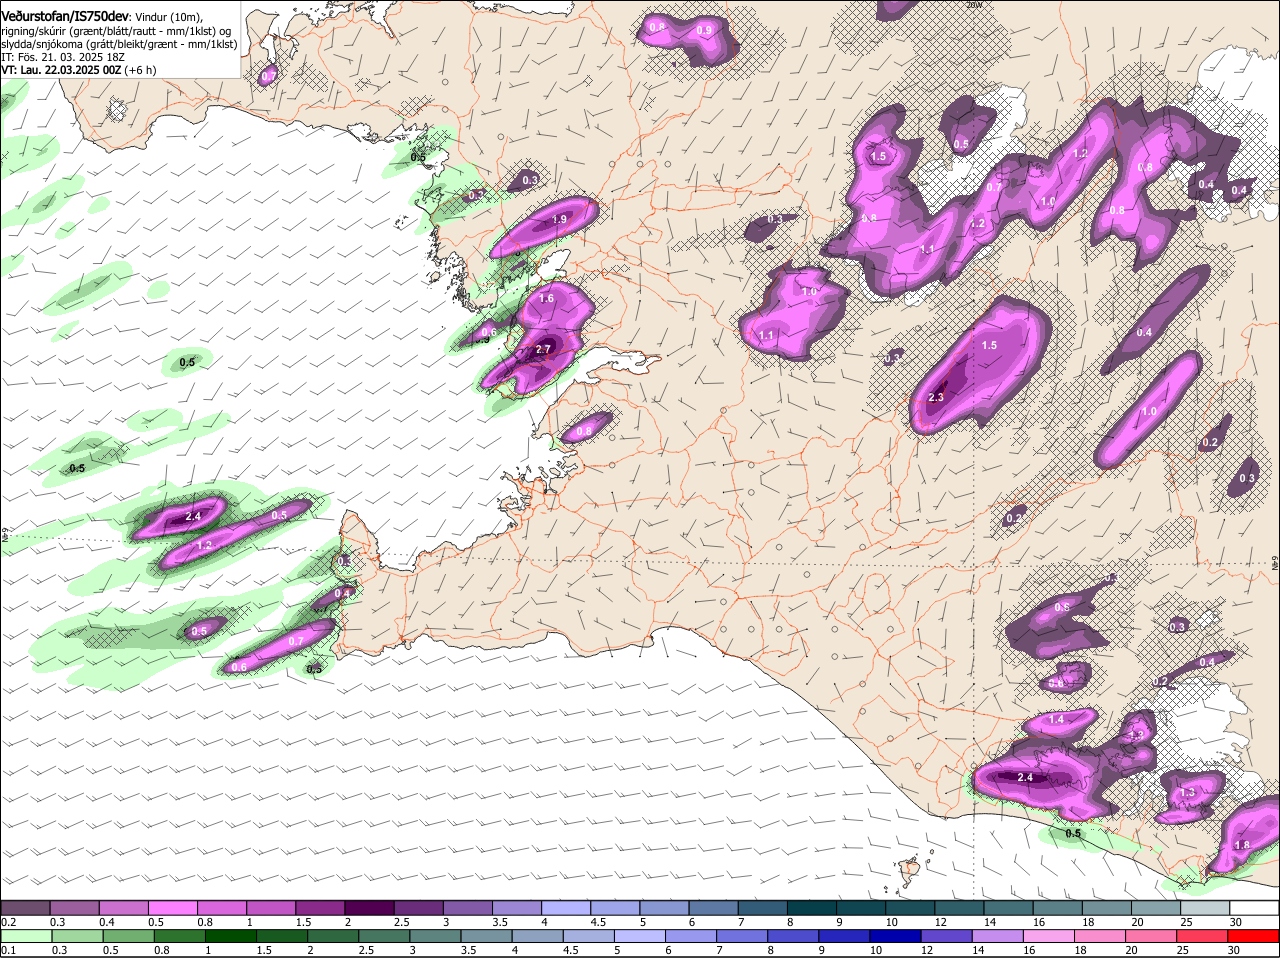Pick the dark purple 0.2 swatch in upper legend

tap(25, 908)
